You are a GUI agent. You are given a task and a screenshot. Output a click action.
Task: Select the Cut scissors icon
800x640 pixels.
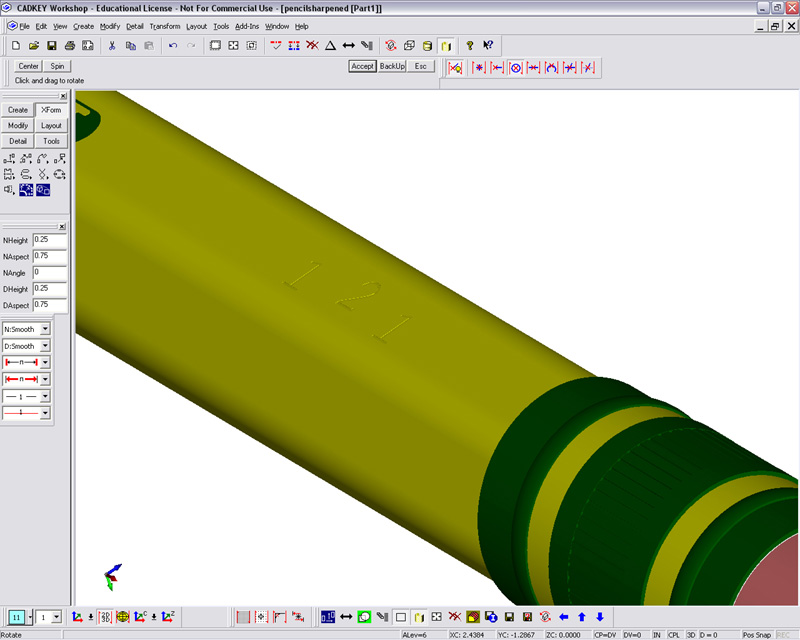(x=112, y=46)
